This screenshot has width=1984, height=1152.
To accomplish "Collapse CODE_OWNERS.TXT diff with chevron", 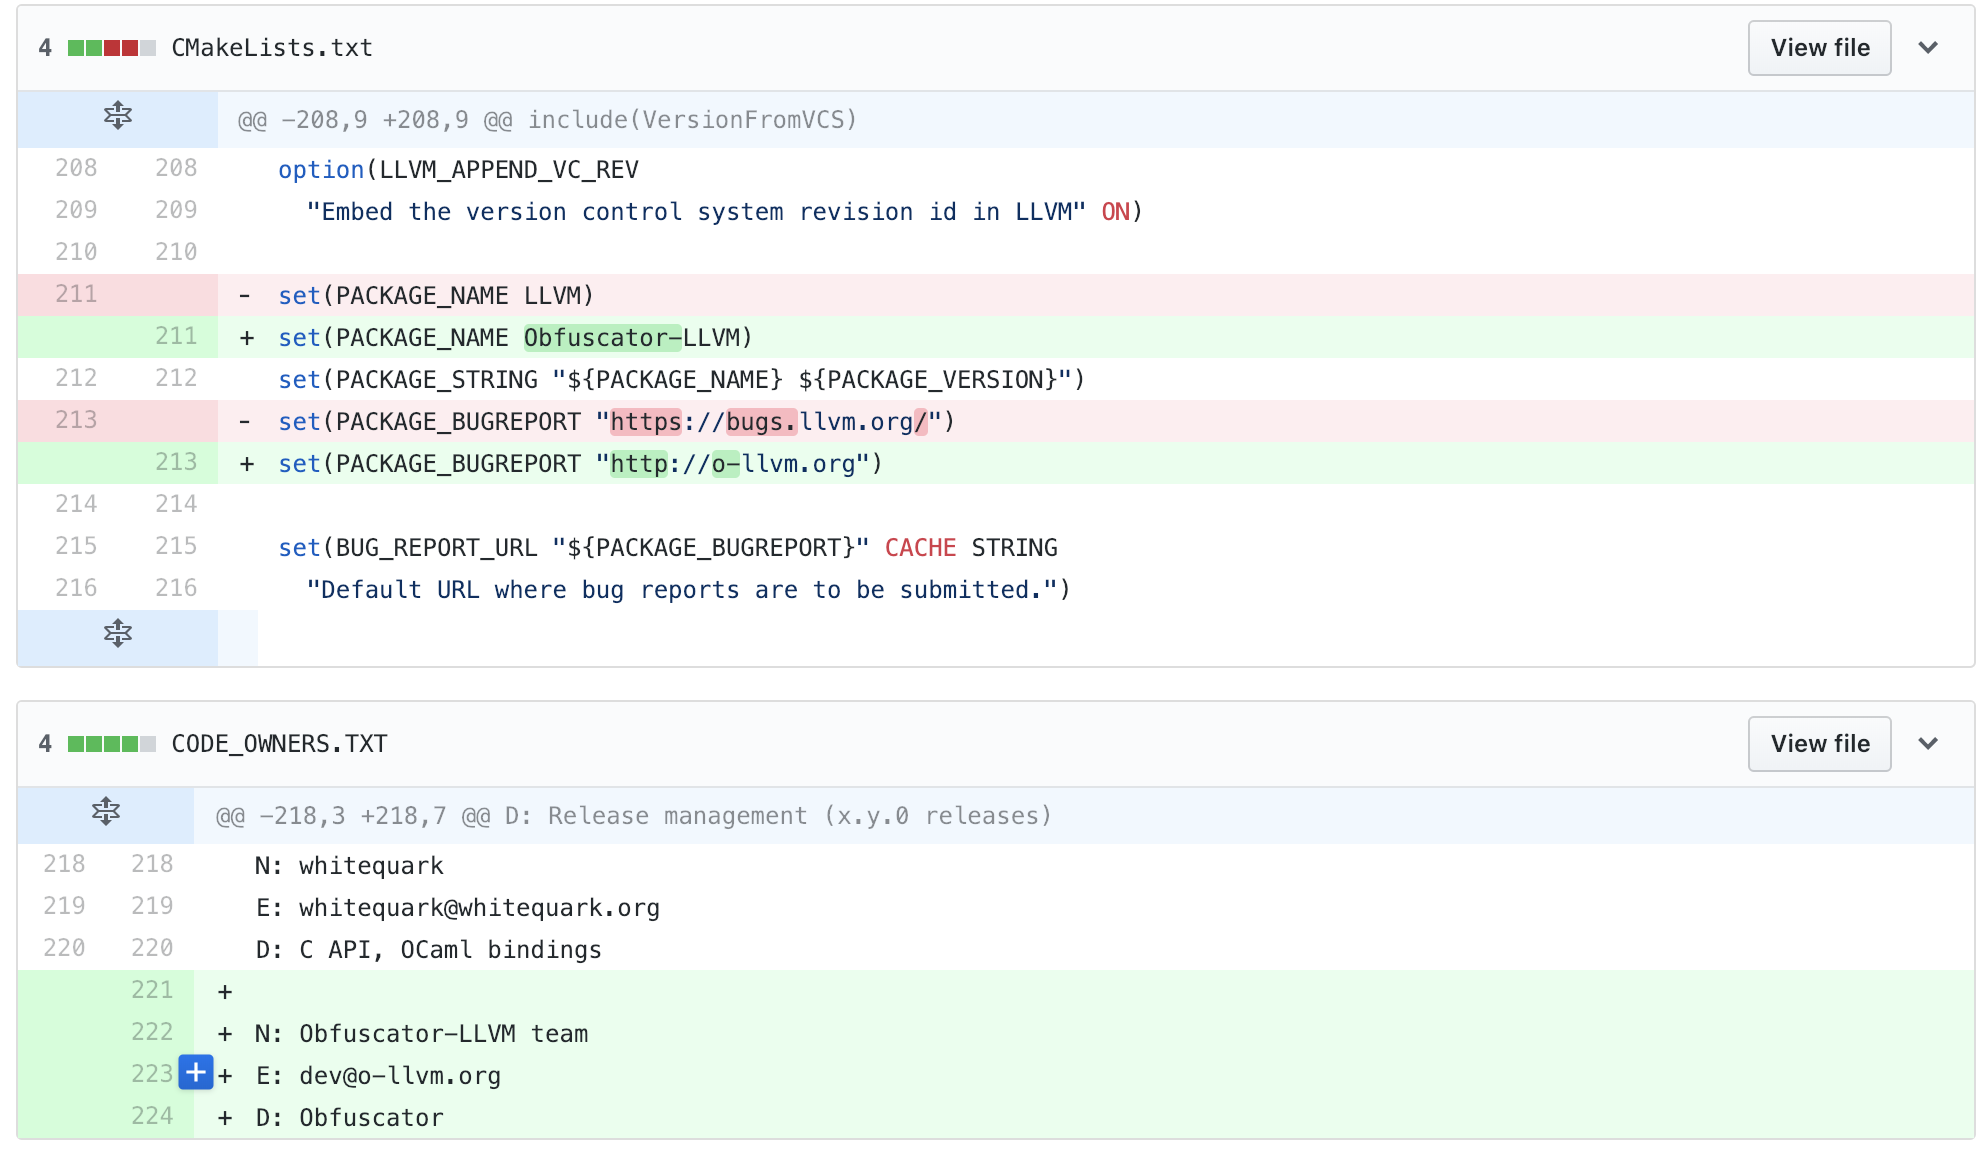I will 1928,744.
